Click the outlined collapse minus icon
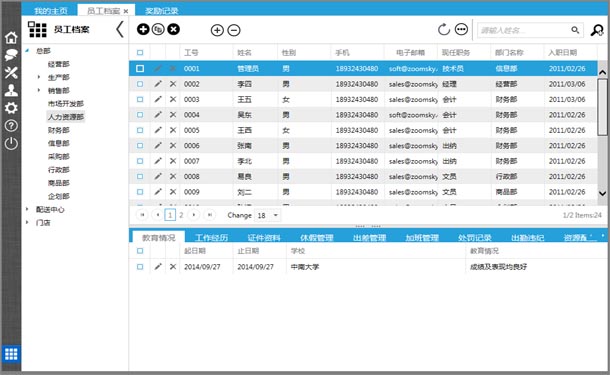The width and height of the screenshot is (610, 375). point(234,30)
